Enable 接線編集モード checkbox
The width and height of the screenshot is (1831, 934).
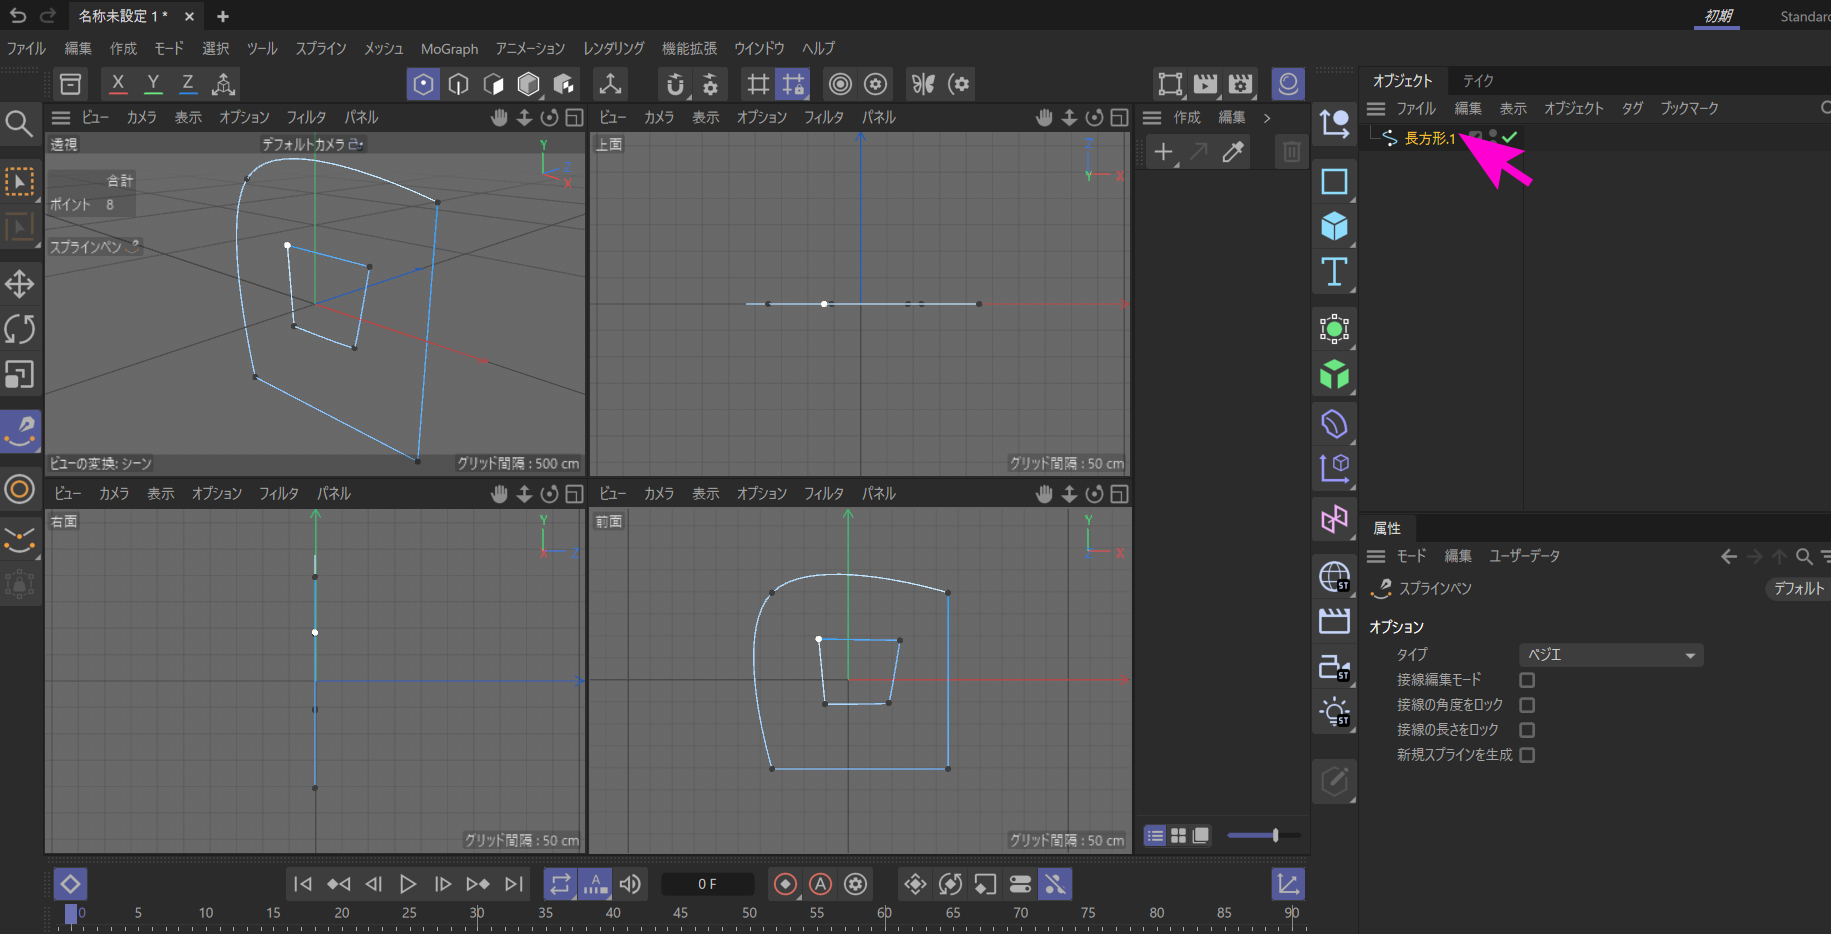point(1527,680)
